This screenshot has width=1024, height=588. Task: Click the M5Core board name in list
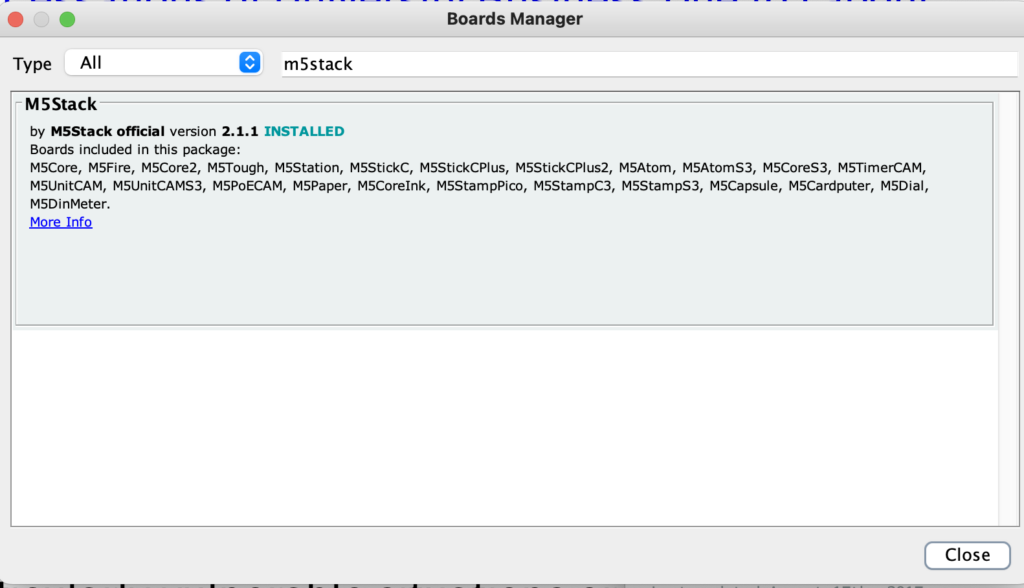click(54, 168)
